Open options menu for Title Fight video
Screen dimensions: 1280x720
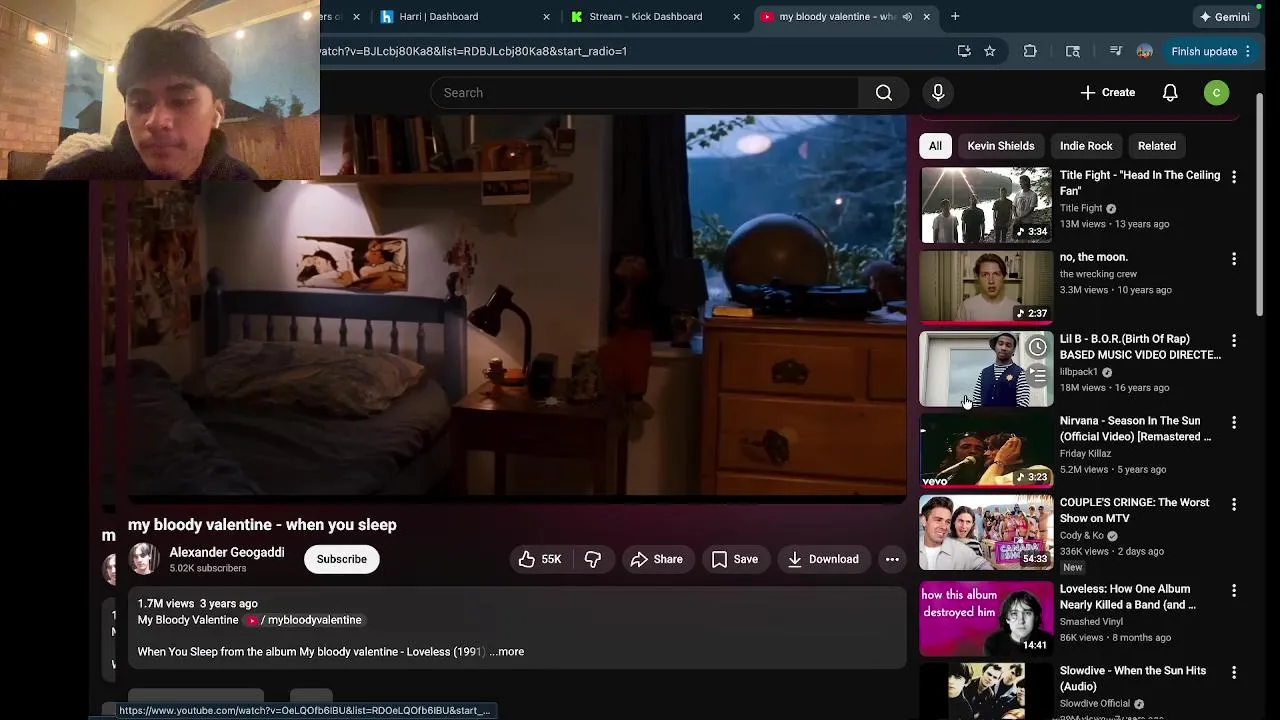tap(1234, 177)
